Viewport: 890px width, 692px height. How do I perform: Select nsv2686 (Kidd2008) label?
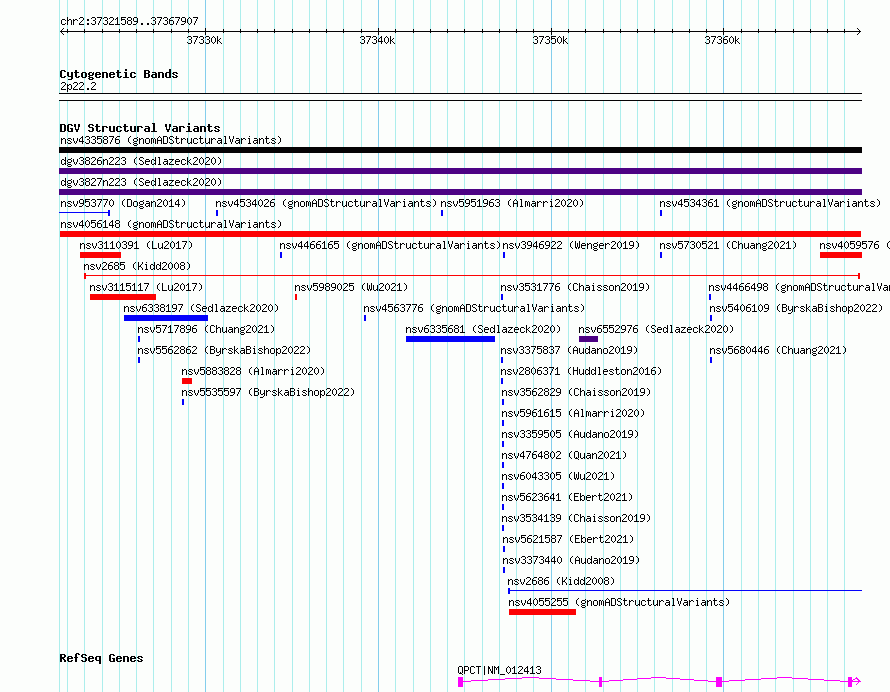[561, 581]
